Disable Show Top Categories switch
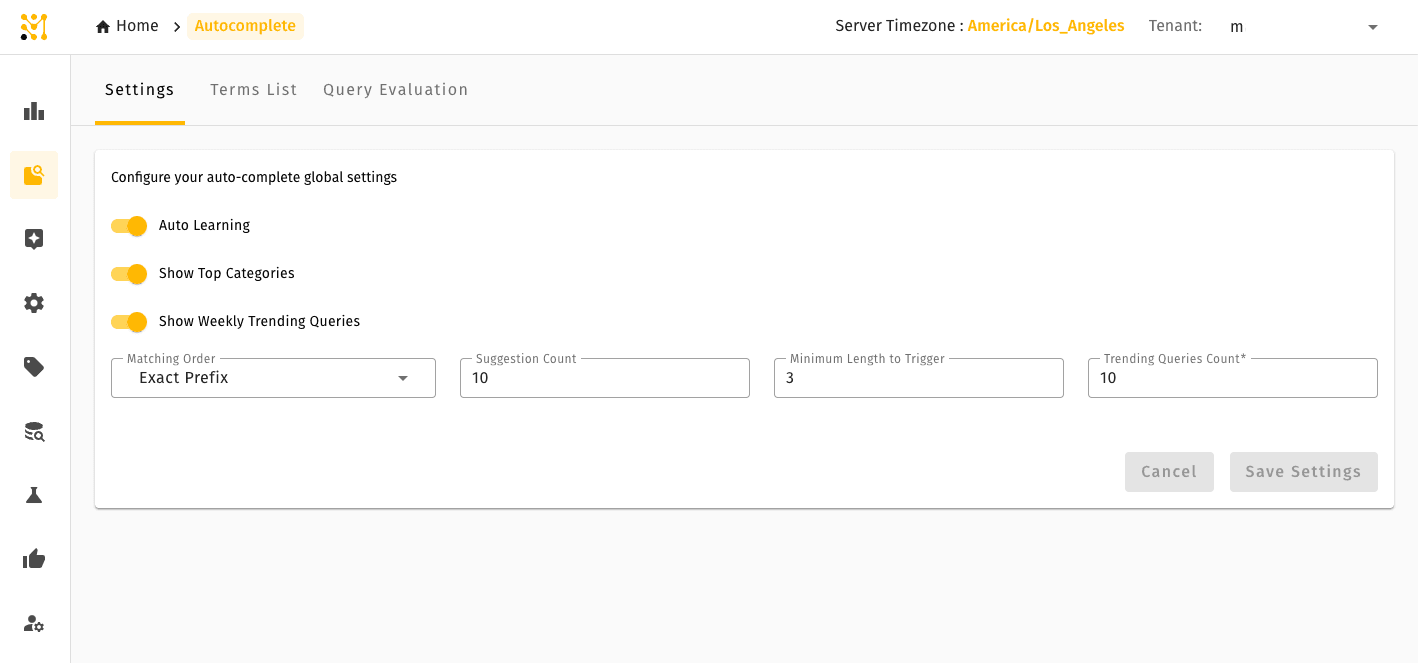The width and height of the screenshot is (1418, 663). click(x=129, y=274)
